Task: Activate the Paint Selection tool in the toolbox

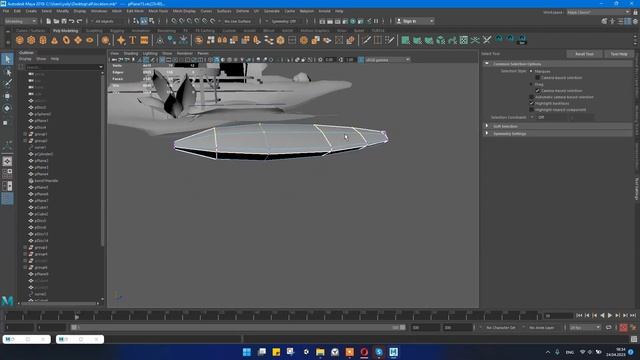Action: coord(7,84)
